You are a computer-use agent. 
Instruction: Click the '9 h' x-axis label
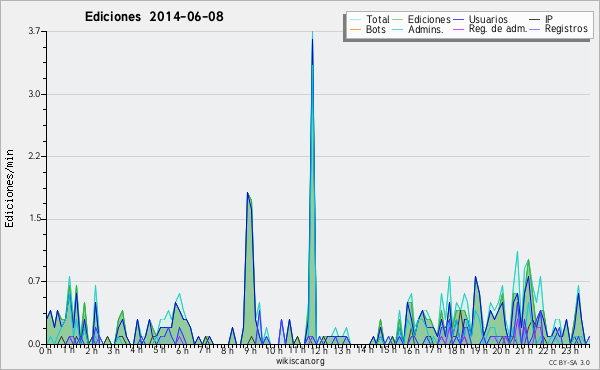coord(250,351)
